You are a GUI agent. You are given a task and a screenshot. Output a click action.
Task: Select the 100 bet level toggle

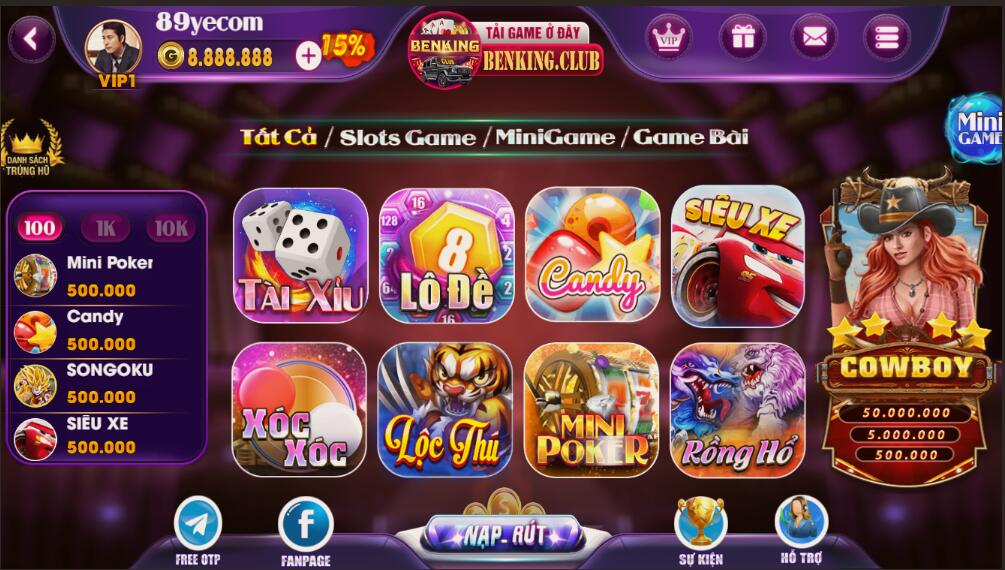pos(40,228)
